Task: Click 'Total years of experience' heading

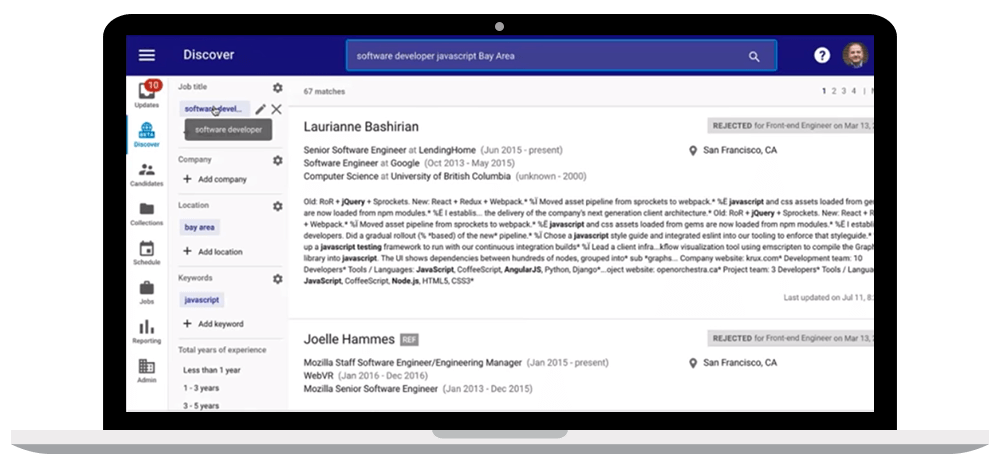Action: click(222, 350)
